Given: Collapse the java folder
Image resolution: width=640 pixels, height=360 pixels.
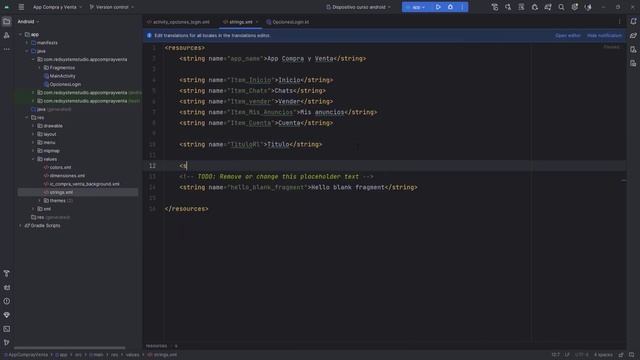Looking at the screenshot, I should pyautogui.click(x=27, y=51).
